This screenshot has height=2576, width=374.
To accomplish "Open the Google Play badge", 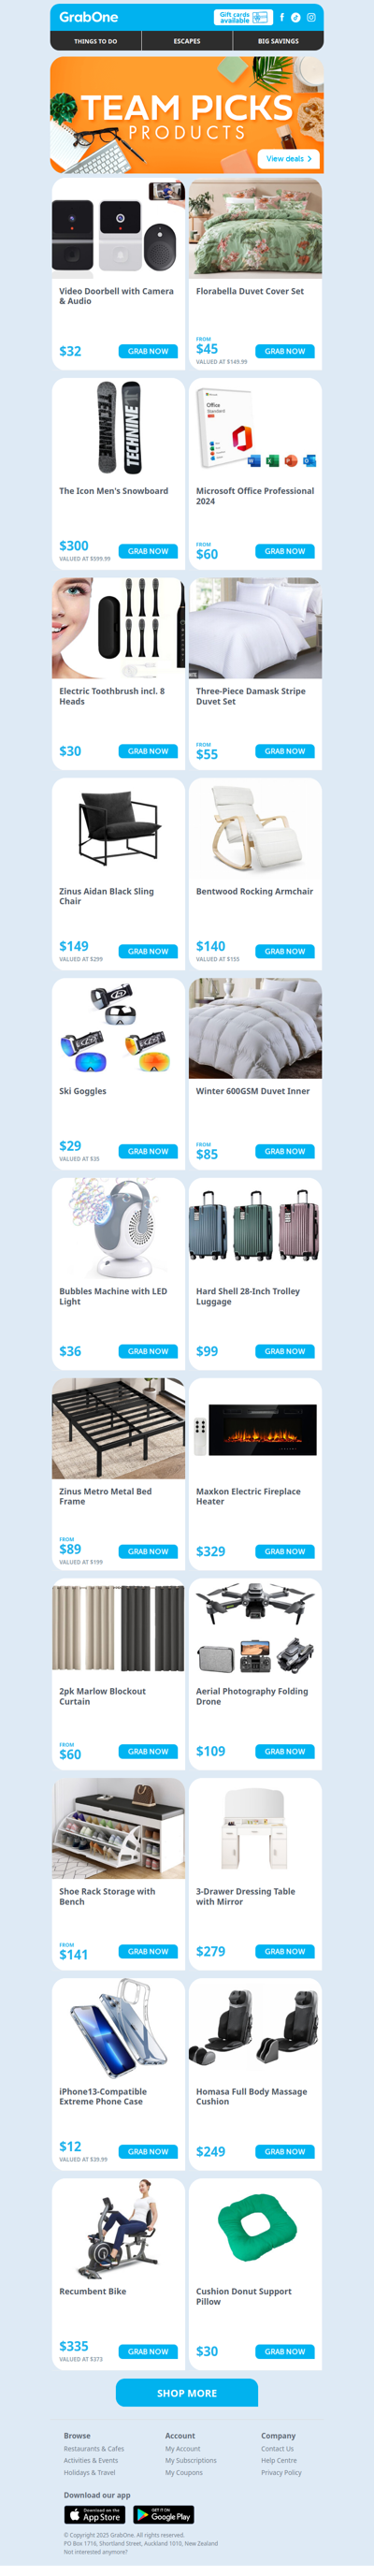I will pos(163,2515).
